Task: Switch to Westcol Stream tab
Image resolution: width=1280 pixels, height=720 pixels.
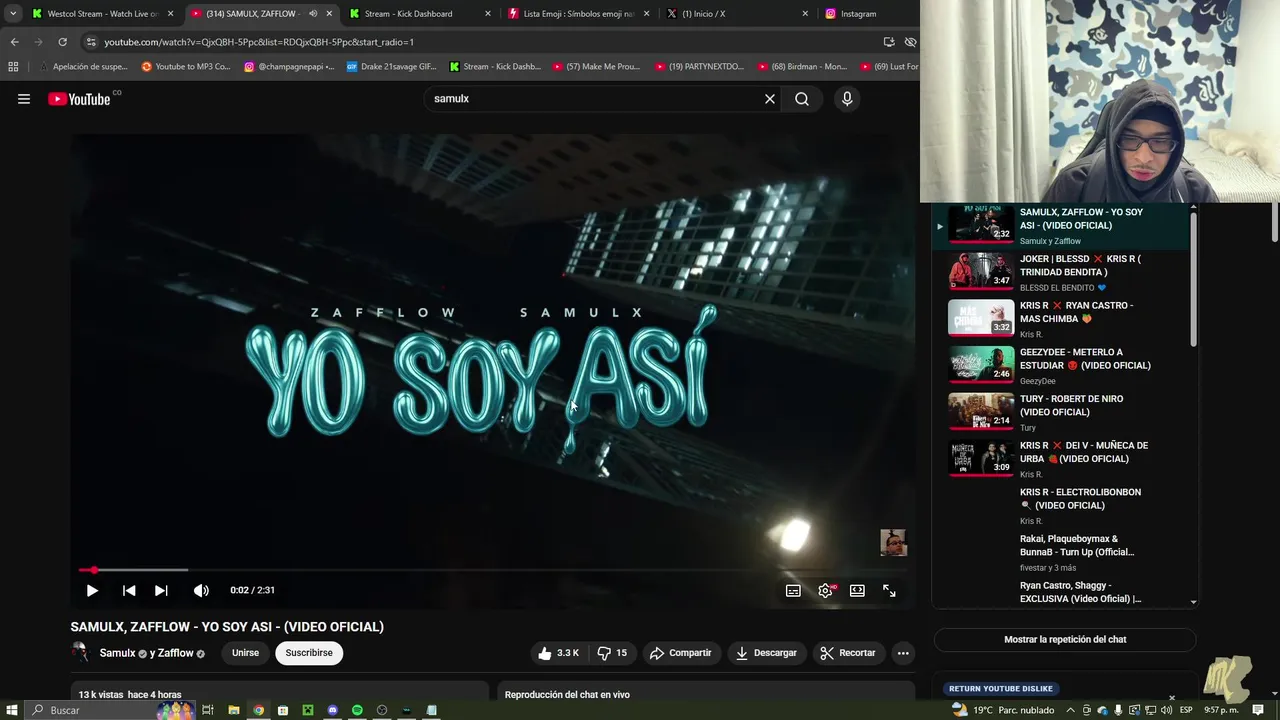Action: (x=102, y=14)
